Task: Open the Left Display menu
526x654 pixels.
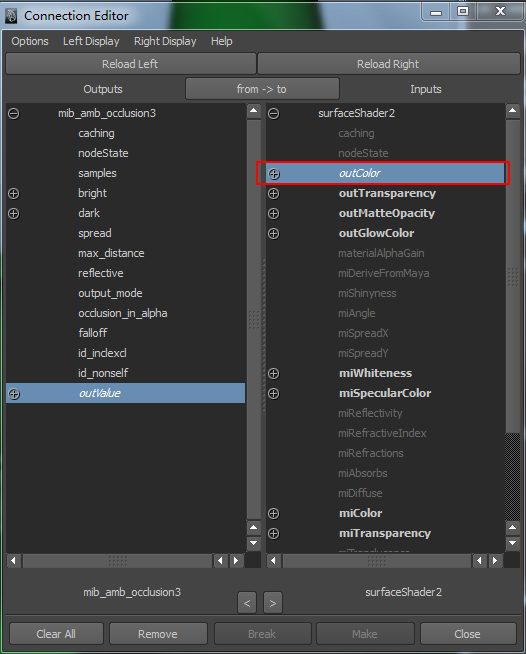Action: click(x=91, y=41)
